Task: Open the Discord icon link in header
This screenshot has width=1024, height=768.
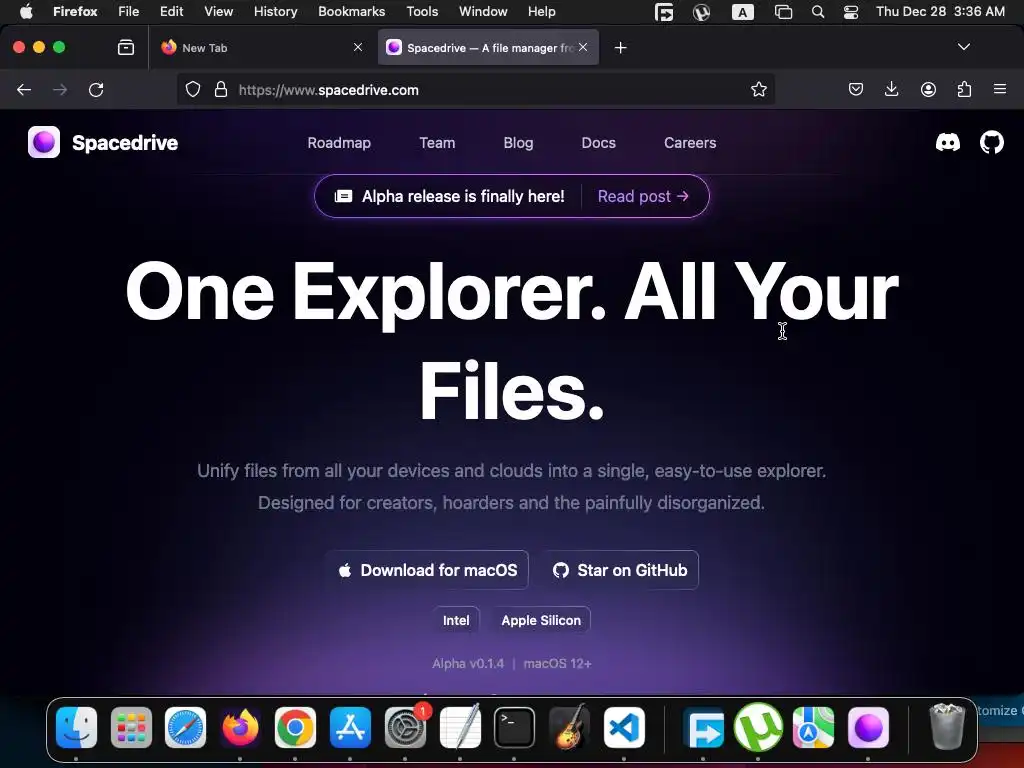Action: pos(948,142)
